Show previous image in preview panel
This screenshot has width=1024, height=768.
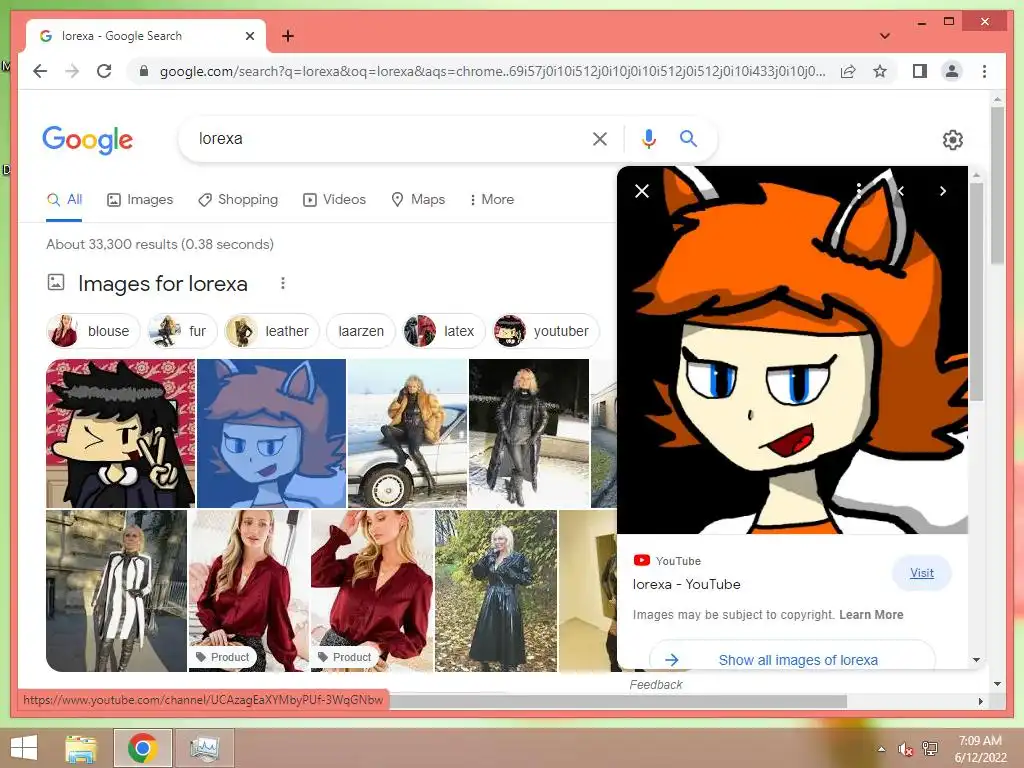(x=901, y=191)
